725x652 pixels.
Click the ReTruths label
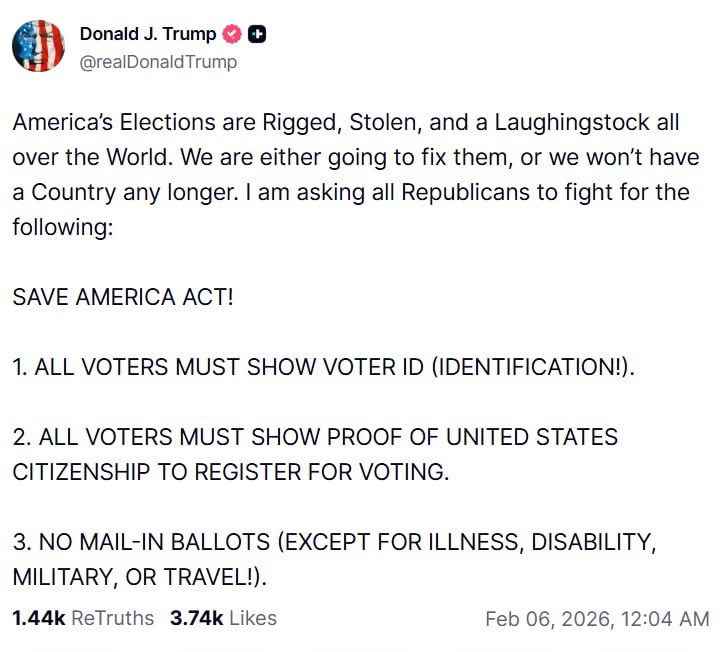[112, 618]
